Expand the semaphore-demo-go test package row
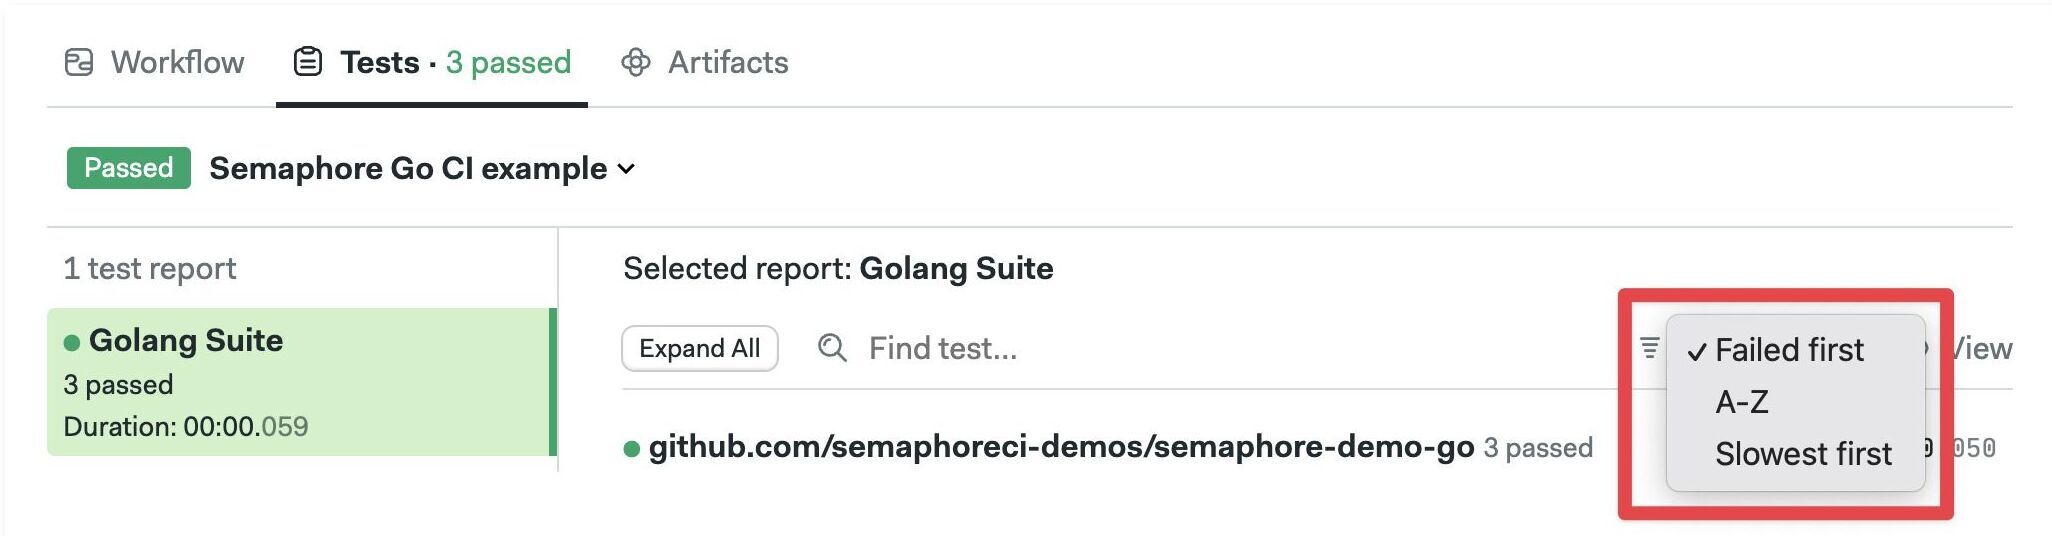The image size is (2052, 536). pyautogui.click(x=1061, y=447)
